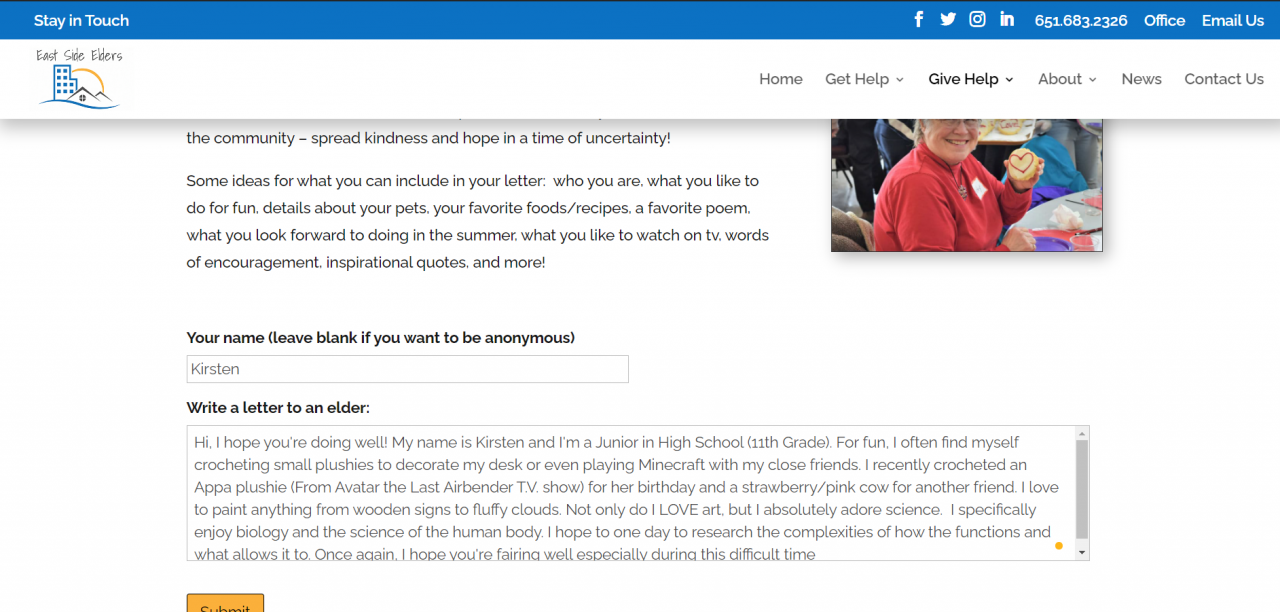Expand the Get Help dropdown menu
The height and width of the screenshot is (612, 1280).
pos(864,79)
